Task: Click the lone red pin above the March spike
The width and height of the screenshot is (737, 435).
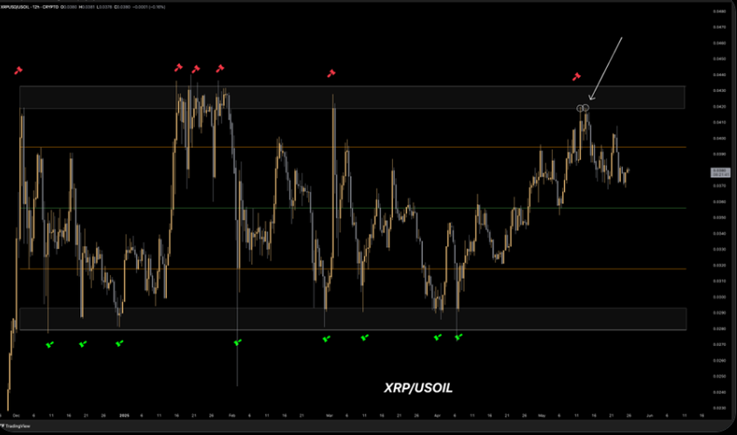Action: 331,73
